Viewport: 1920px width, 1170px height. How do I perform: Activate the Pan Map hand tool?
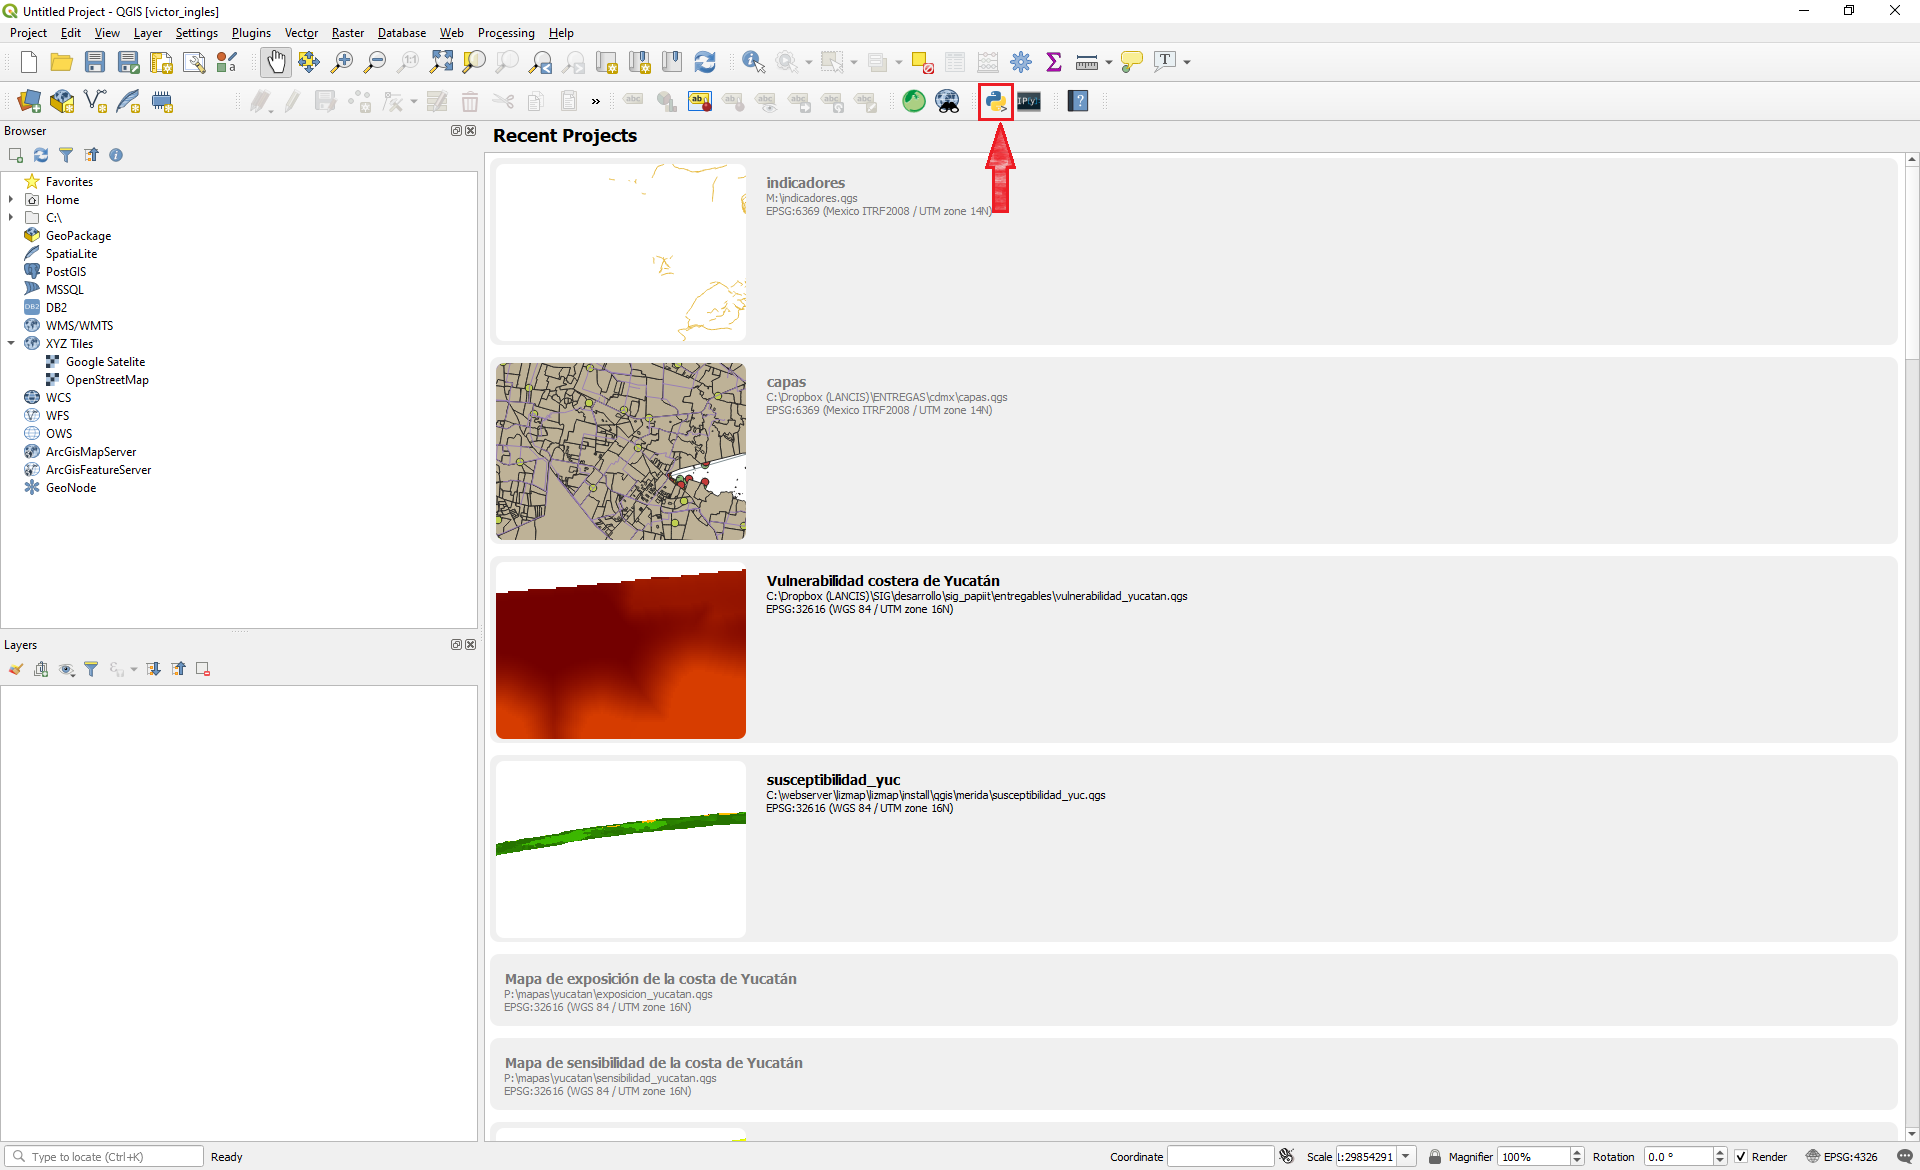pos(276,62)
